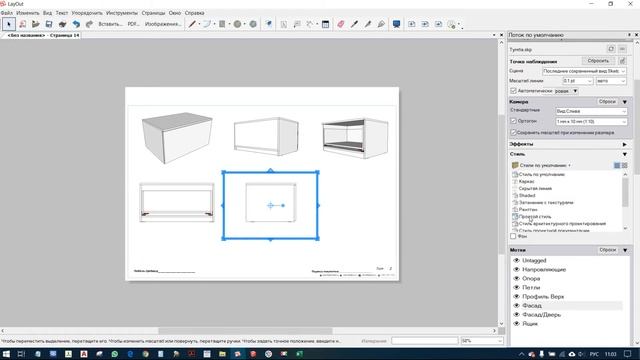Viewport: 640px width, 360px height.
Task: Redo with the gray arrow icon
Action: [89, 24]
